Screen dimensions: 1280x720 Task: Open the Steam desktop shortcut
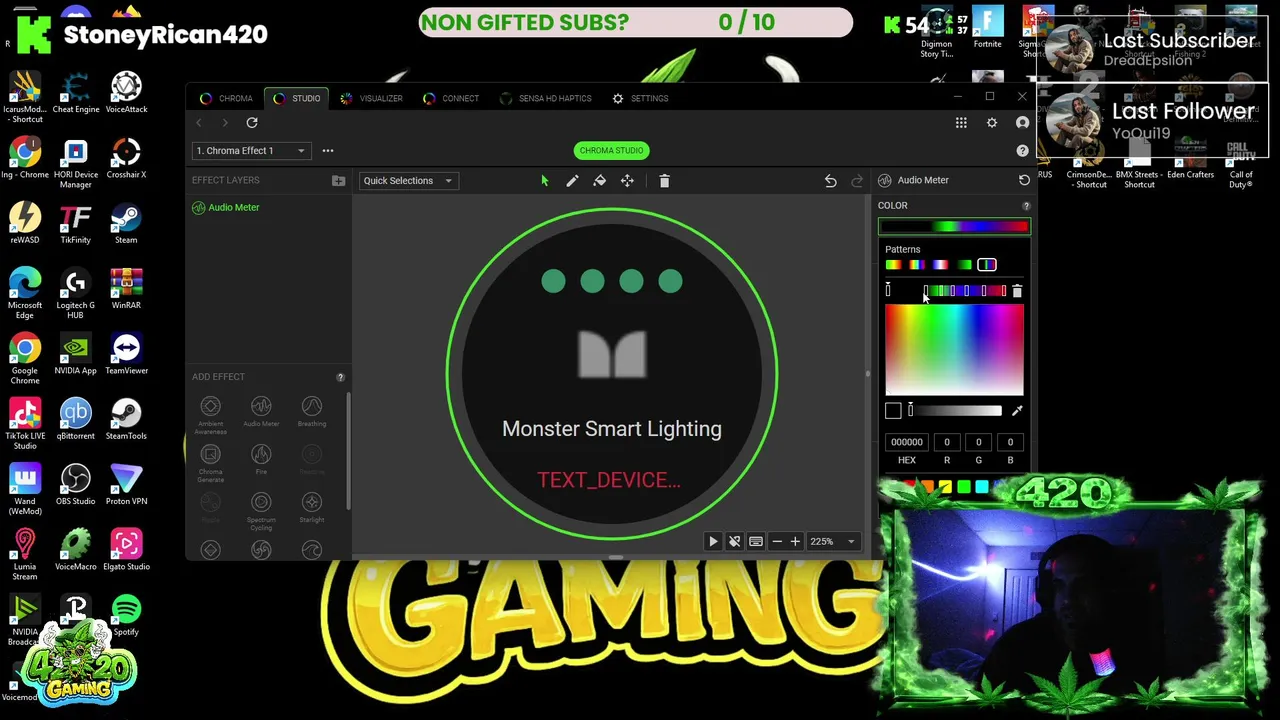click(126, 223)
